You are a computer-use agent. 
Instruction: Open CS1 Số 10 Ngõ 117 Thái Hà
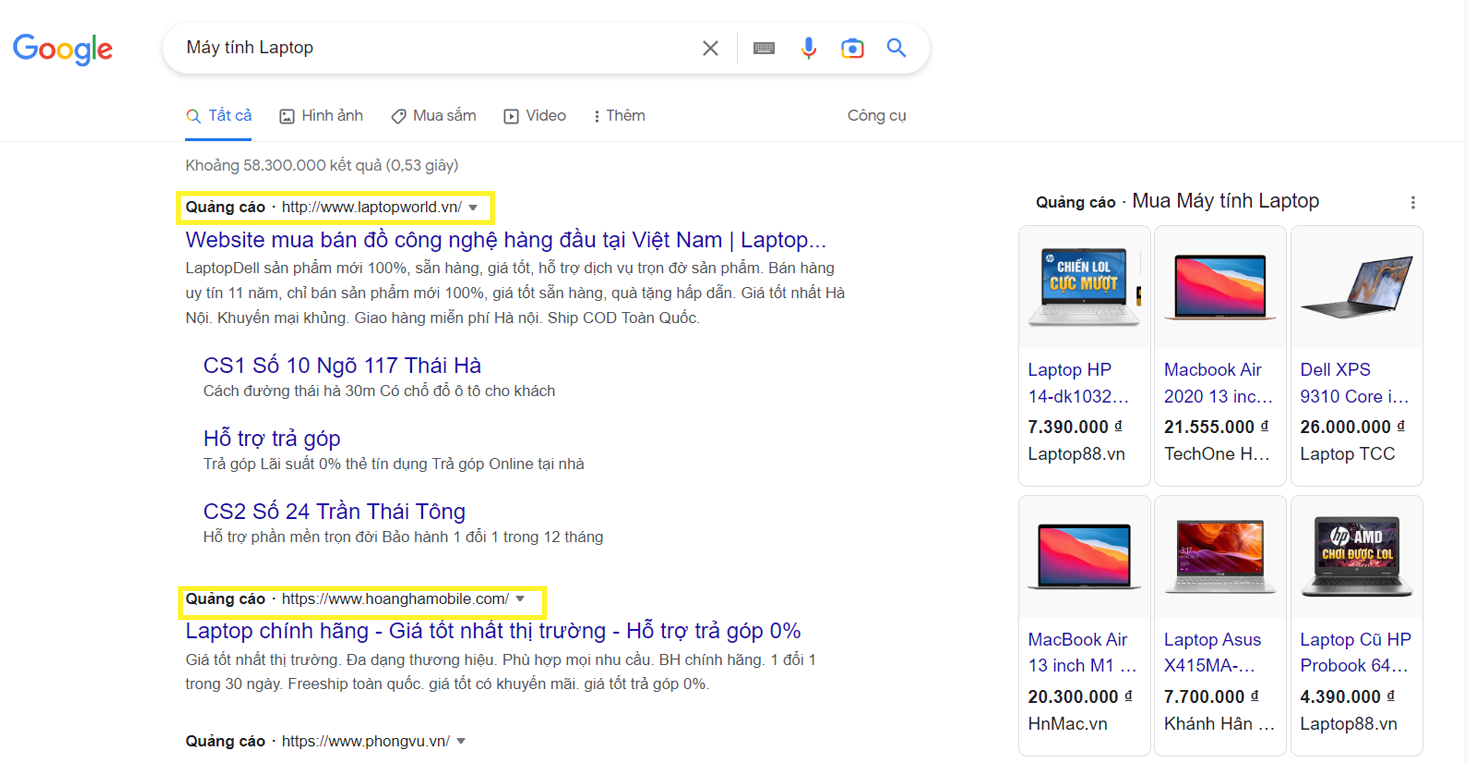click(342, 366)
